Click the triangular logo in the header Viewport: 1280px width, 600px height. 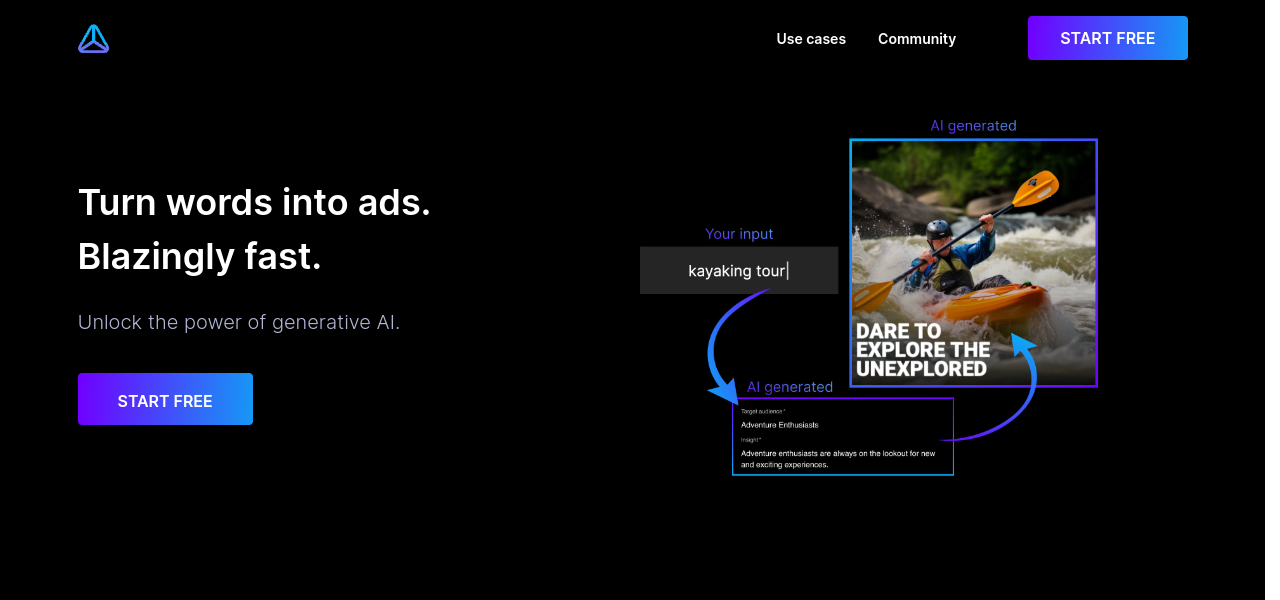[94, 39]
